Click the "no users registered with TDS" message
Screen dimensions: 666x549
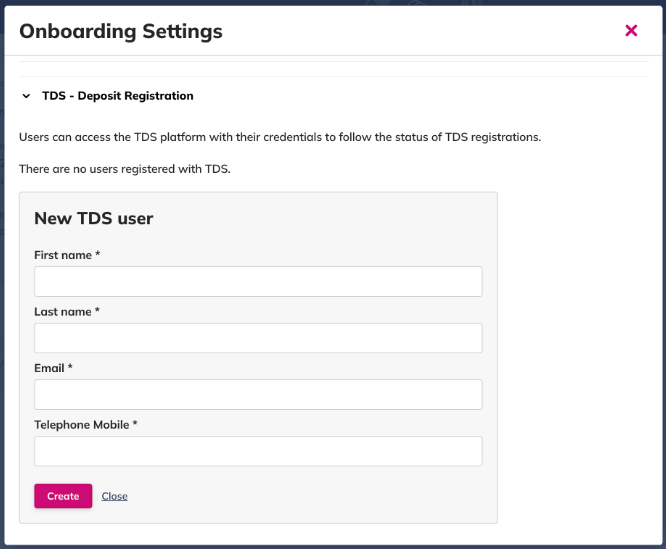pos(125,169)
